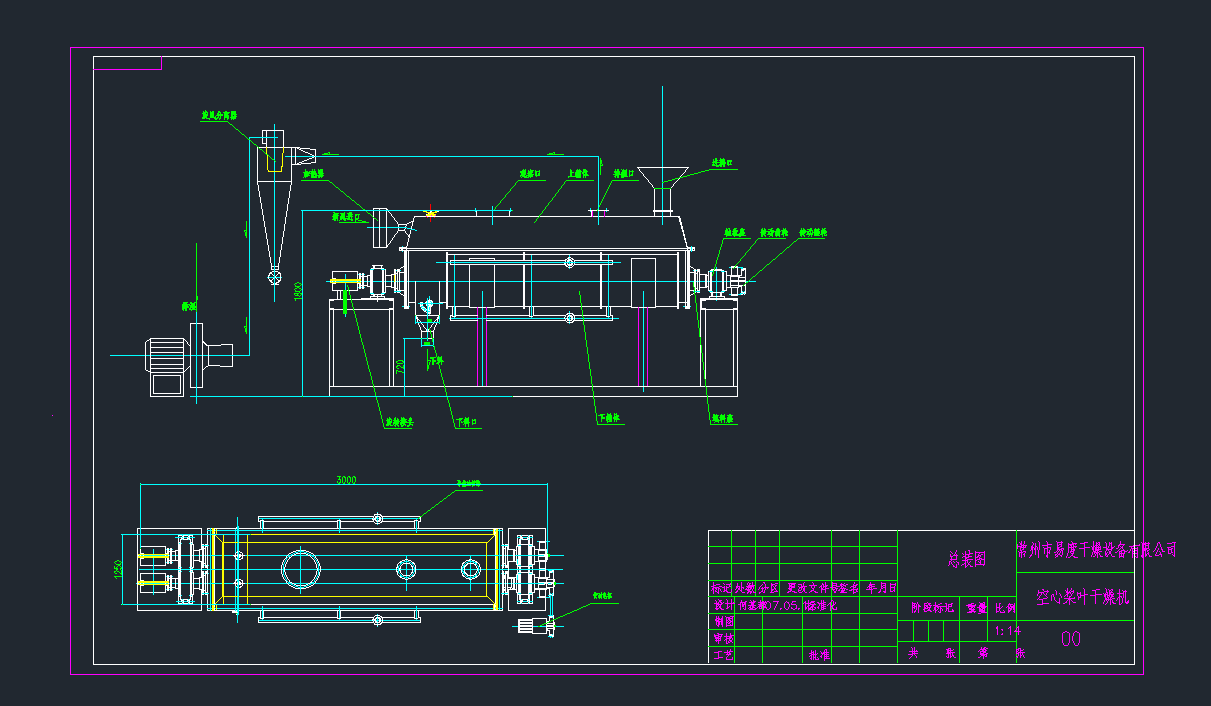Click the 加热器 heater annotation text
The image size is (1211, 706).
(x=313, y=174)
